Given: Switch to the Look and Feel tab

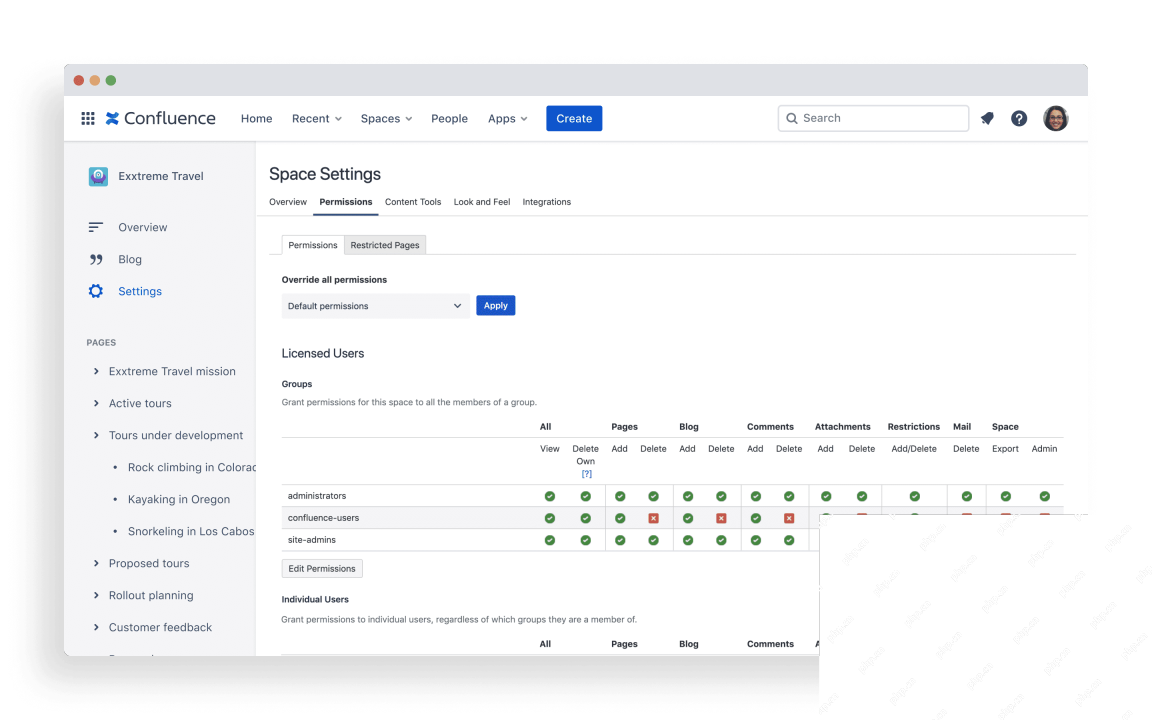Looking at the screenshot, I should point(482,202).
